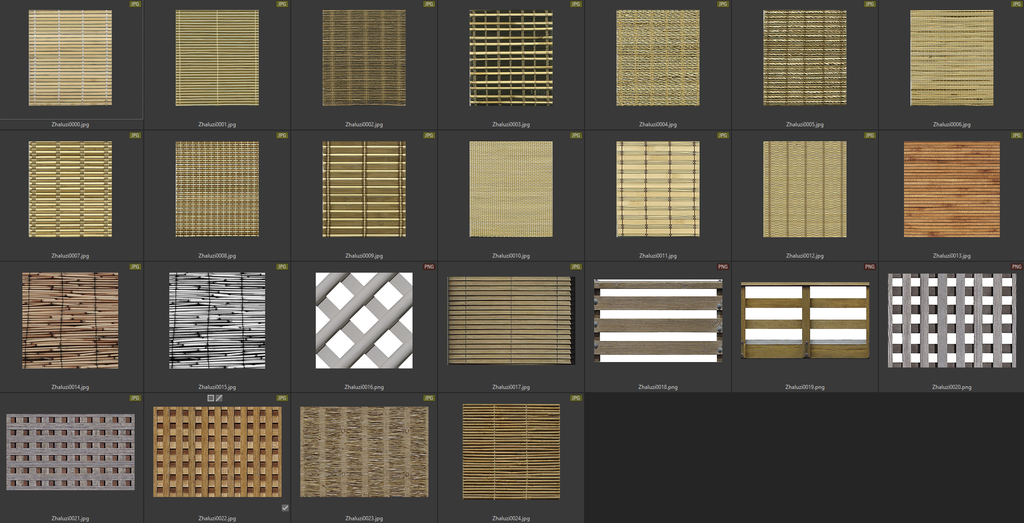Image resolution: width=1024 pixels, height=523 pixels.
Task: Click the Zhaluzi0010.jpg filename label
Action: 511,256
